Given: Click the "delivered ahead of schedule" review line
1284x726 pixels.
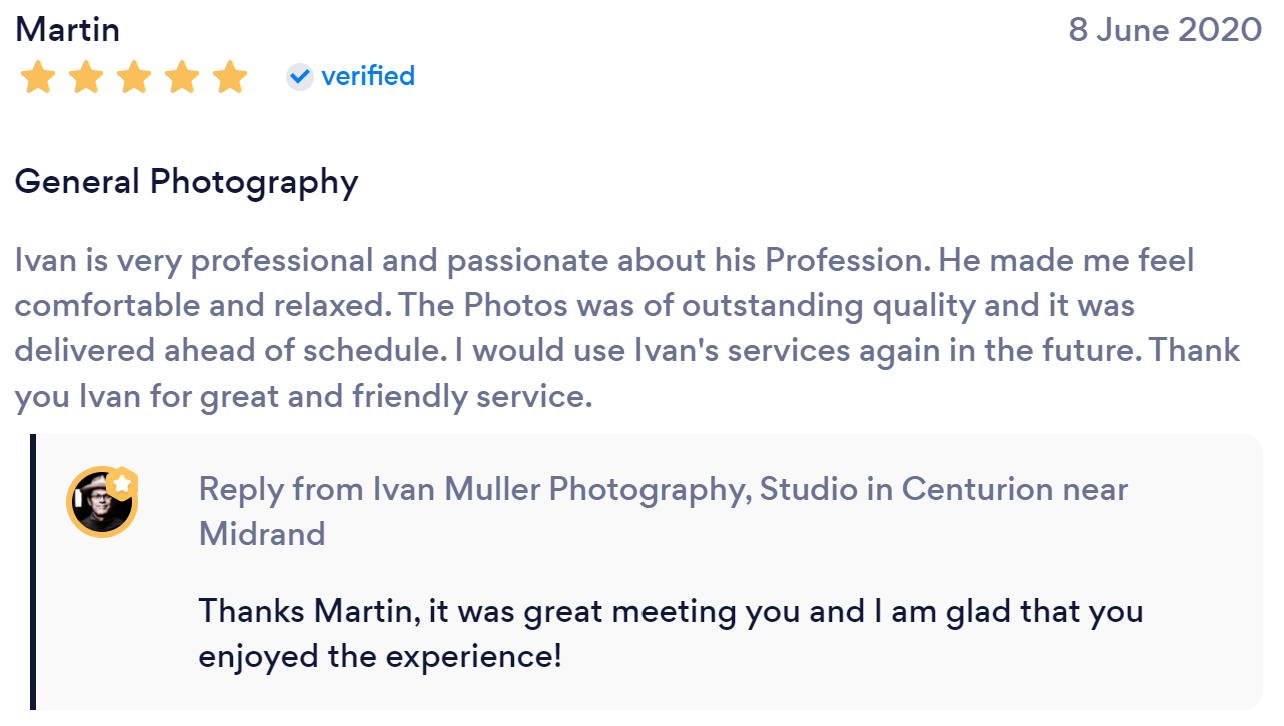Looking at the screenshot, I should 230,351.
